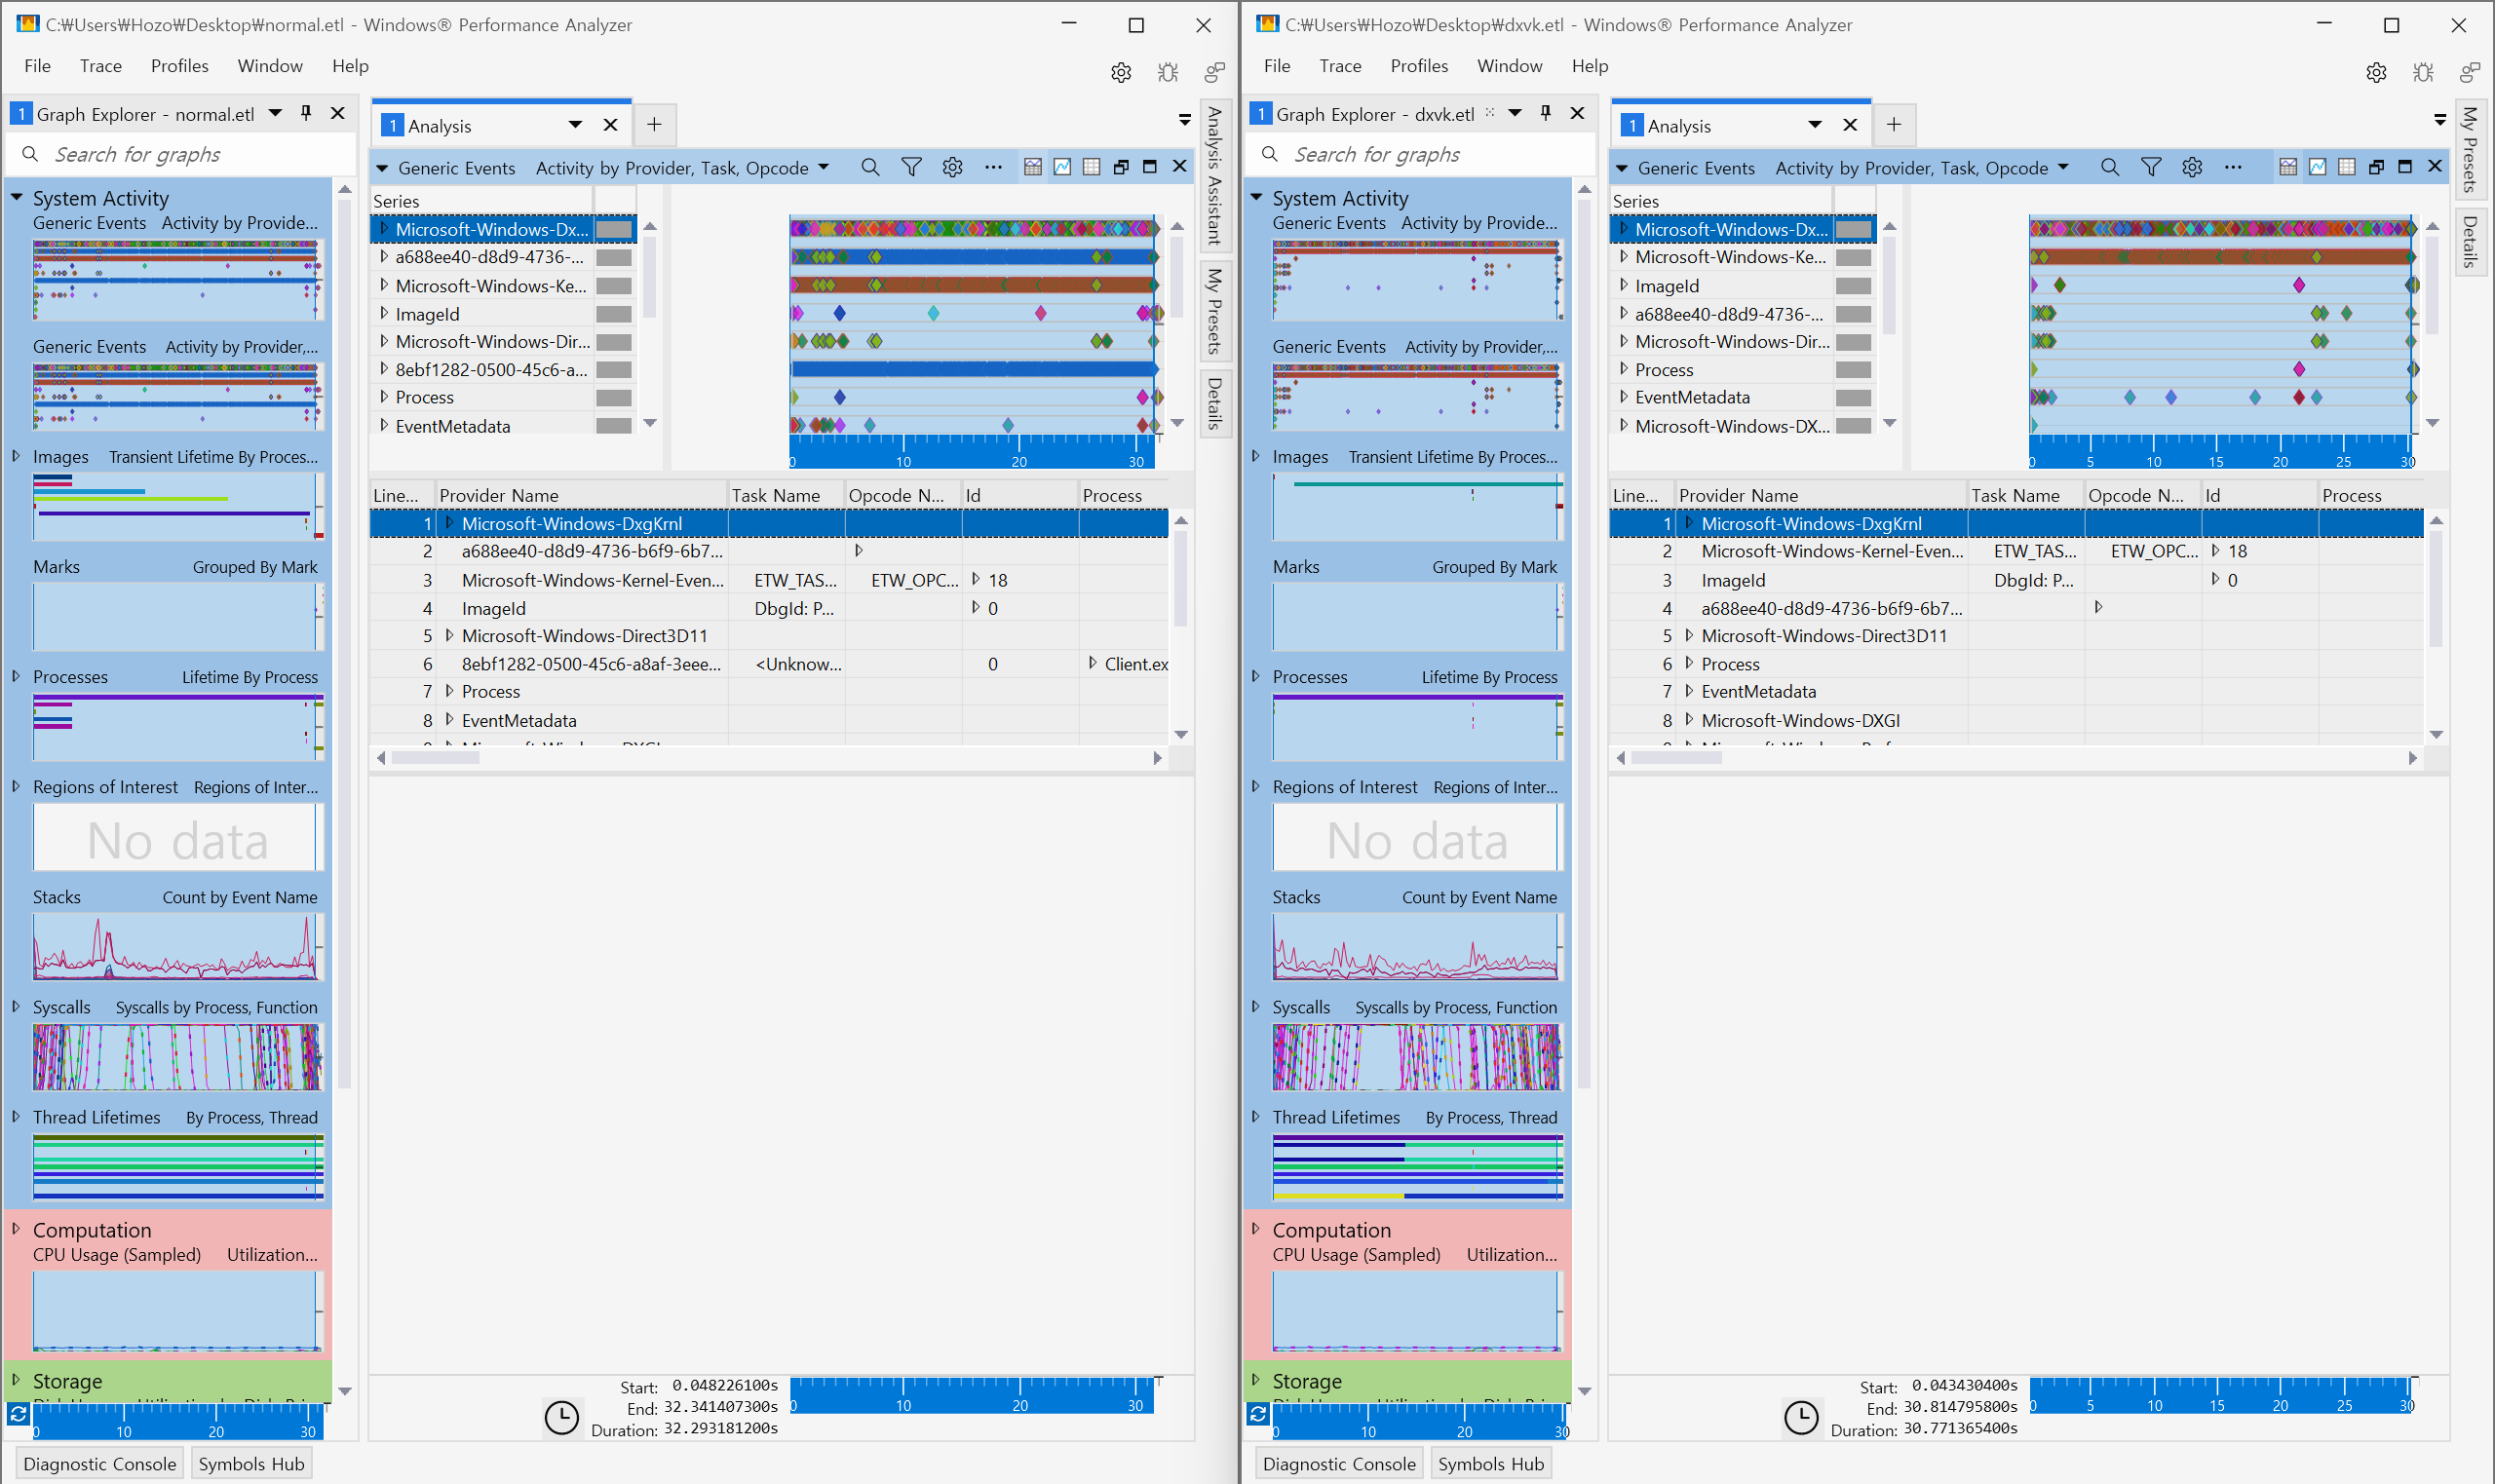Open Activity by Provider preset dropdown in normal.etl
The height and width of the screenshot is (1484, 2495).
click(823, 167)
